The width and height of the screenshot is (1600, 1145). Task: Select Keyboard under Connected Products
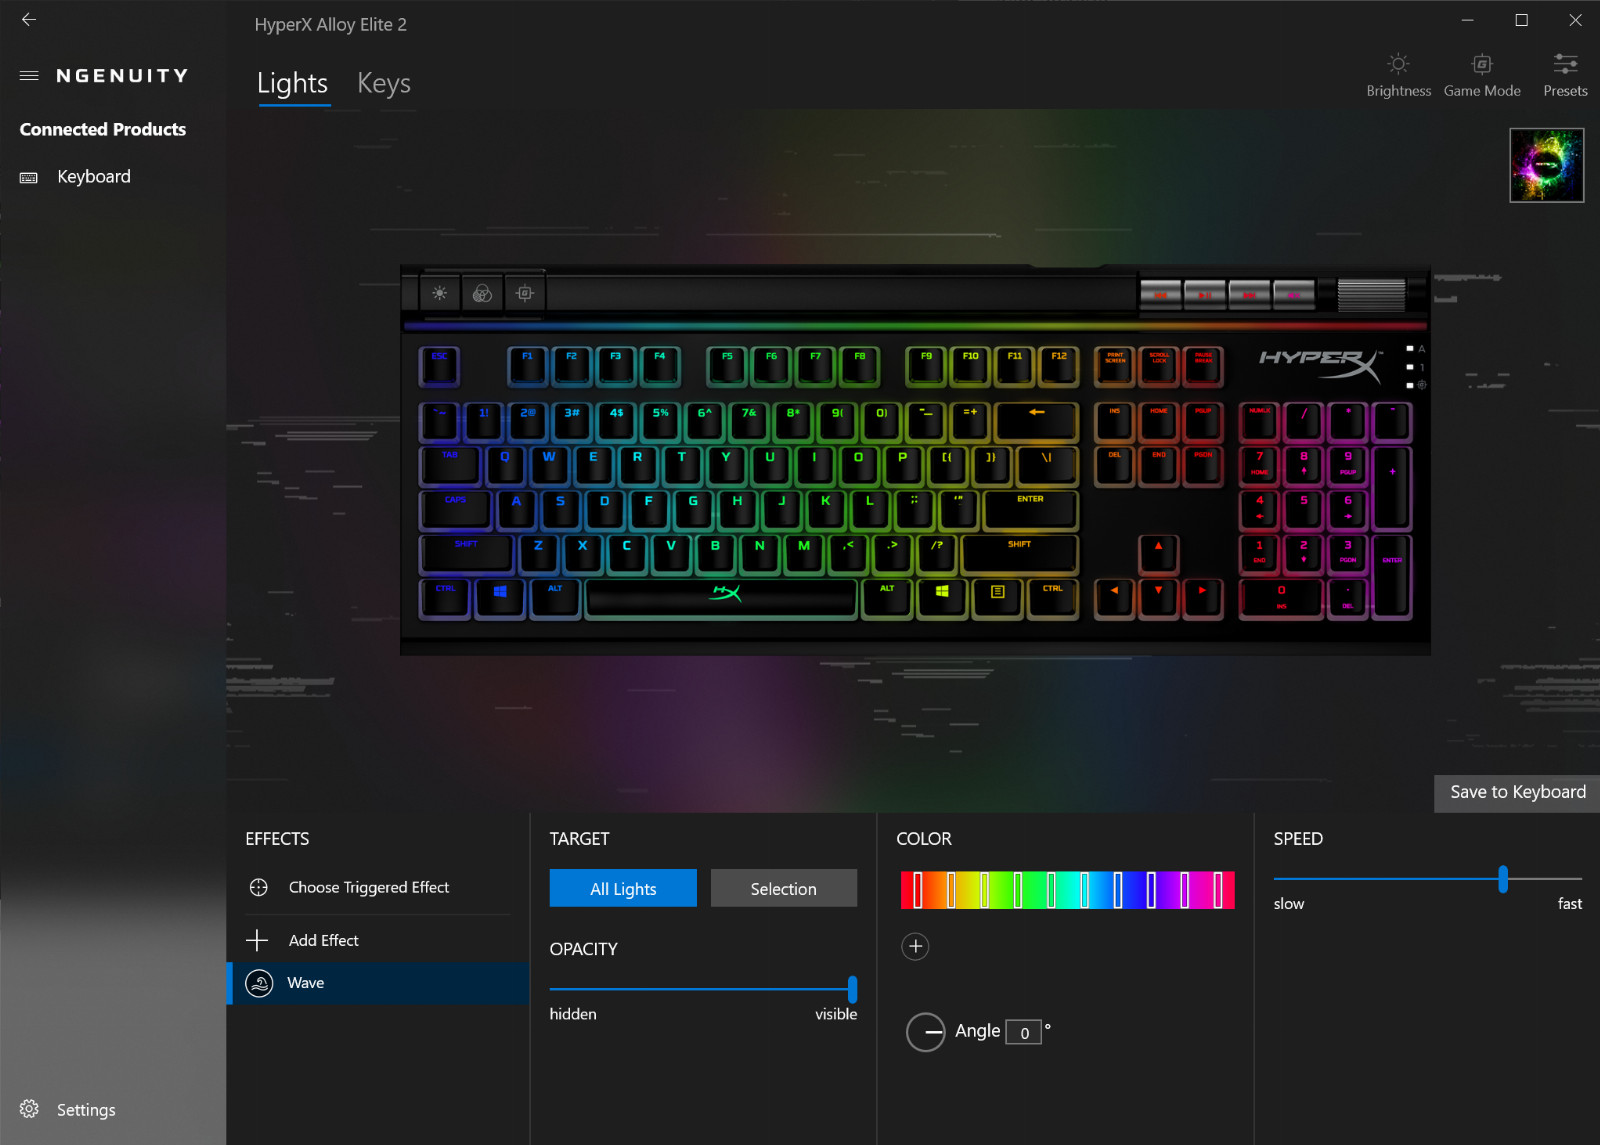(94, 177)
